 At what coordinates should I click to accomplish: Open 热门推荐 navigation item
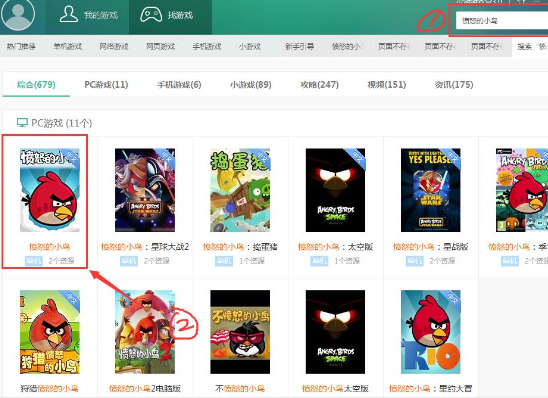tap(21, 46)
